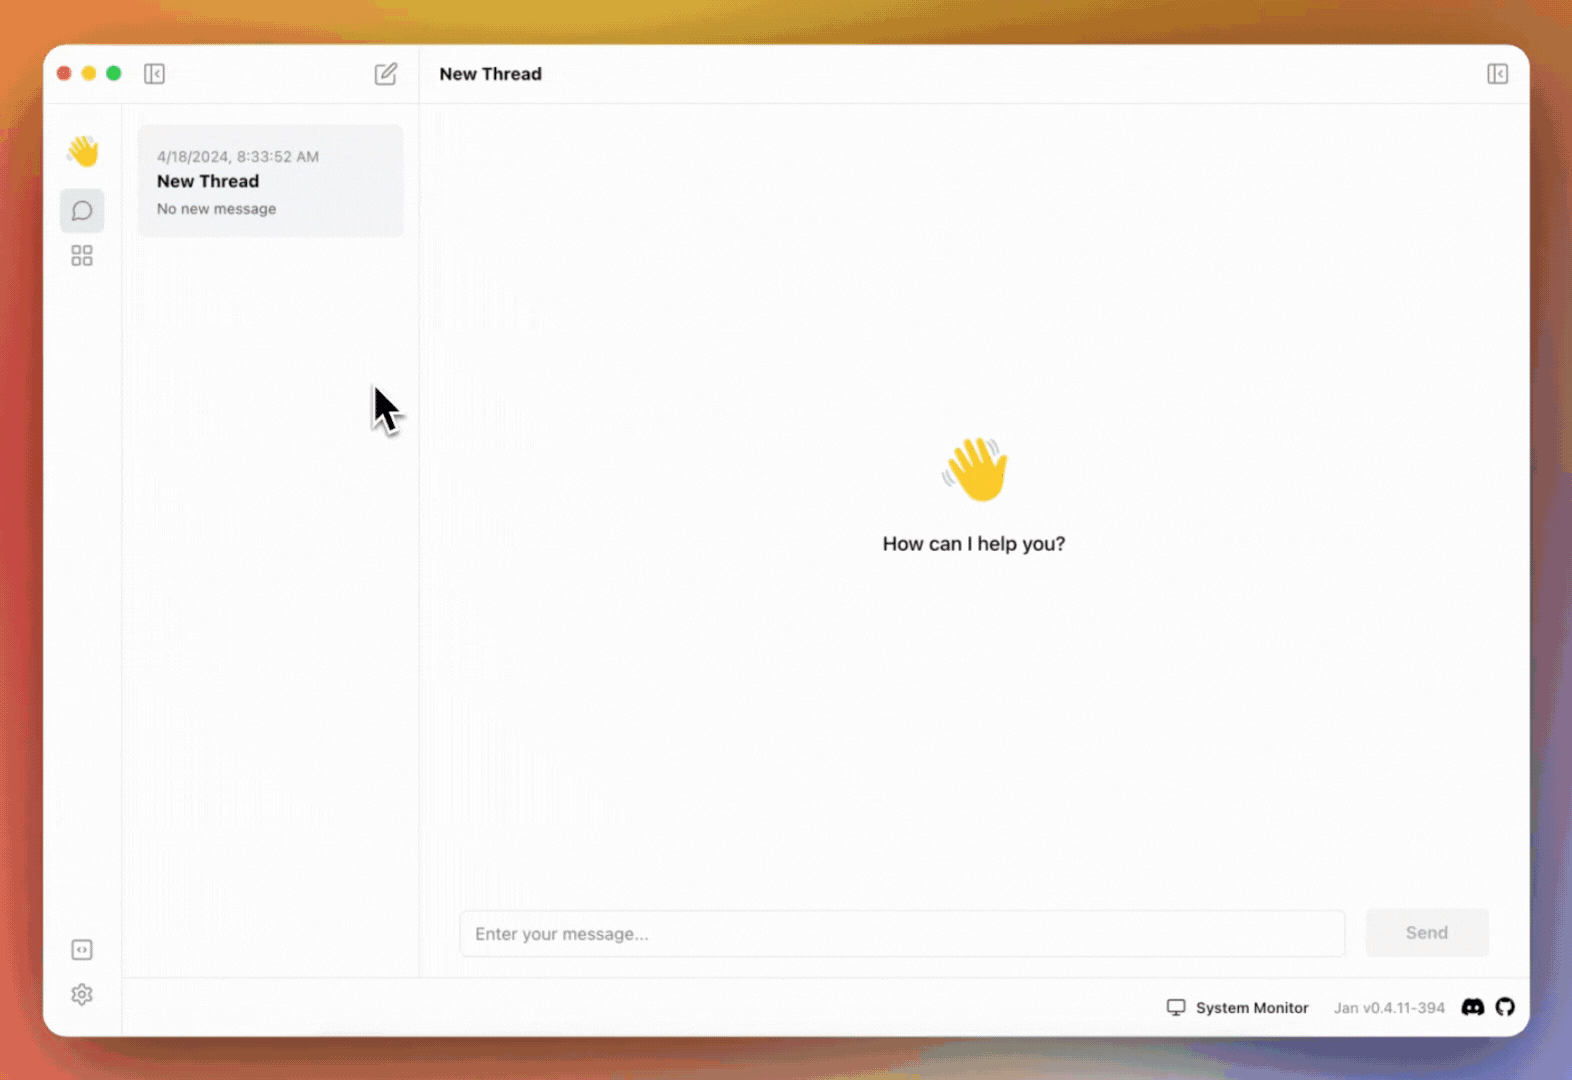Click the compose new thread icon
The height and width of the screenshot is (1080, 1572).
(385, 74)
